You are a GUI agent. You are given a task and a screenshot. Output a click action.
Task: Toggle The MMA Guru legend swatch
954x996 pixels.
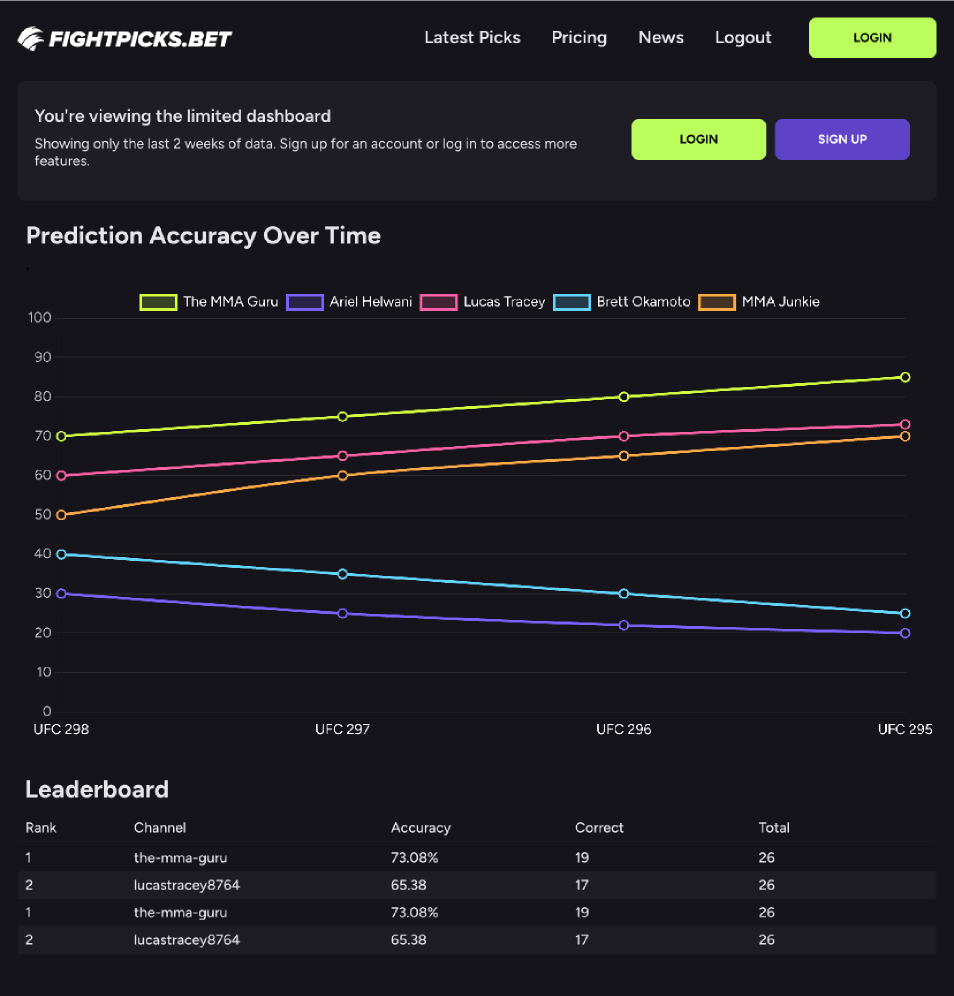[x=158, y=302]
